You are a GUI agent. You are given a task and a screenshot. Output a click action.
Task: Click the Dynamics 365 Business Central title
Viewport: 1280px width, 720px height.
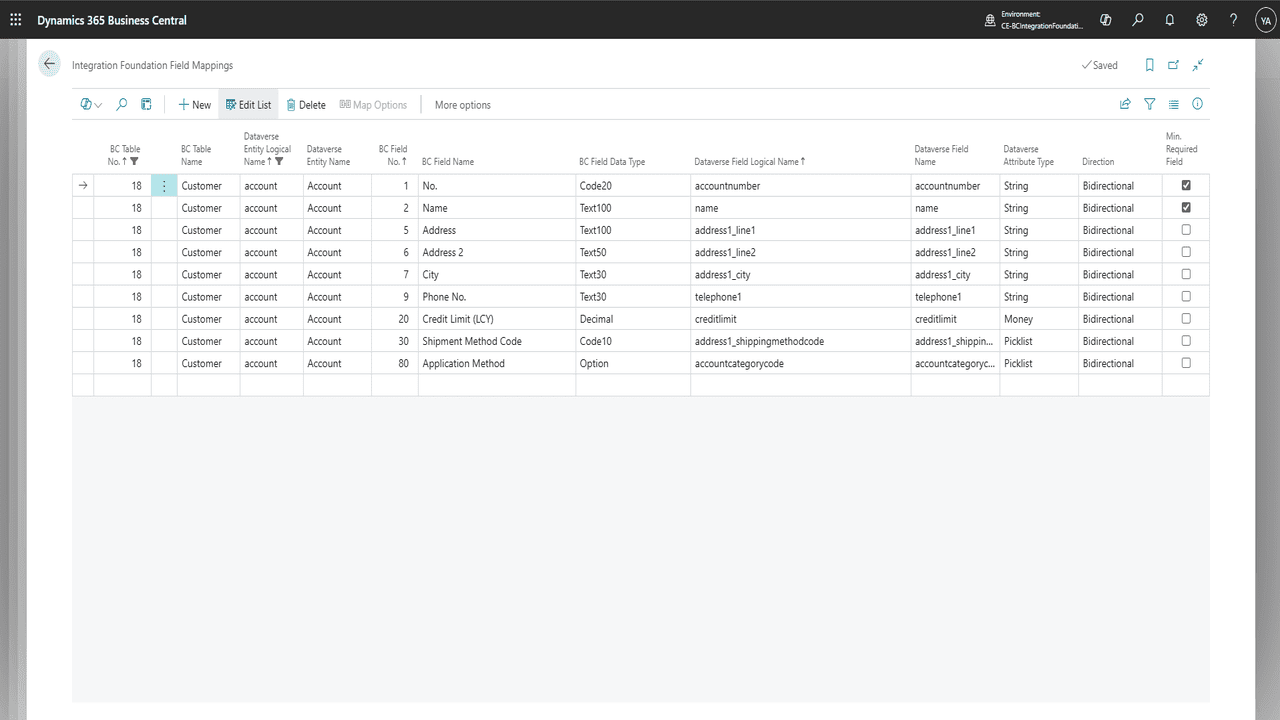point(112,20)
